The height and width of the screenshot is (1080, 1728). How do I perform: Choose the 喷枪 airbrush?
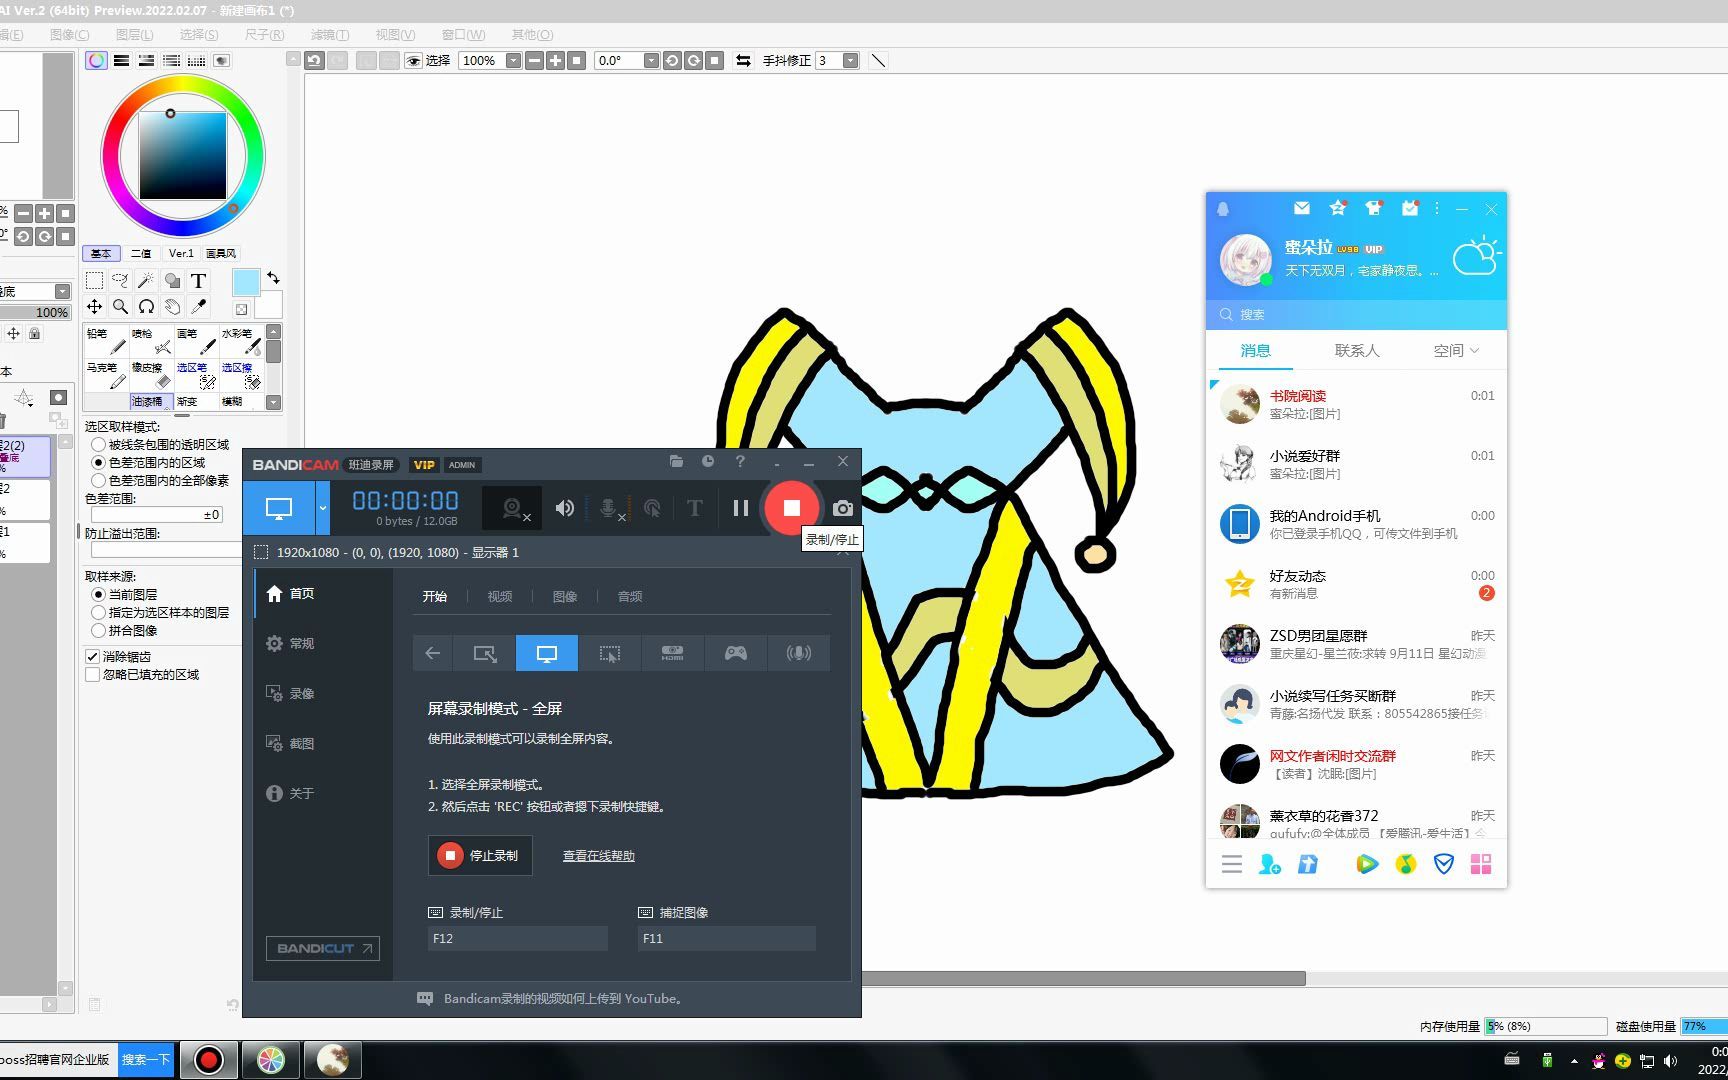tap(151, 340)
